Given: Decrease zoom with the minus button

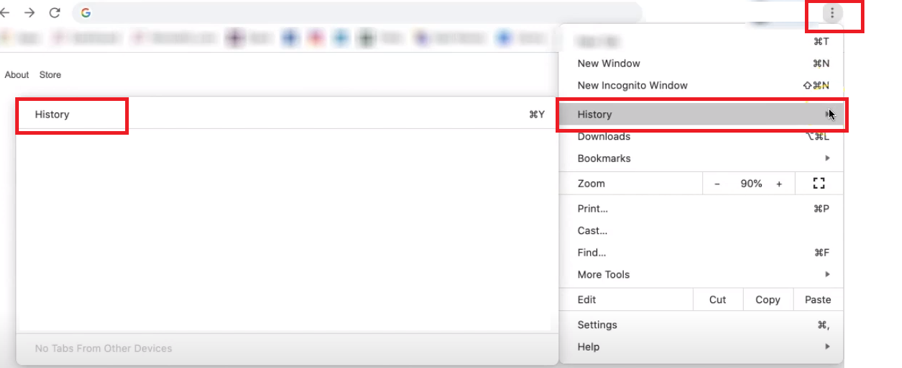Looking at the screenshot, I should tap(717, 184).
